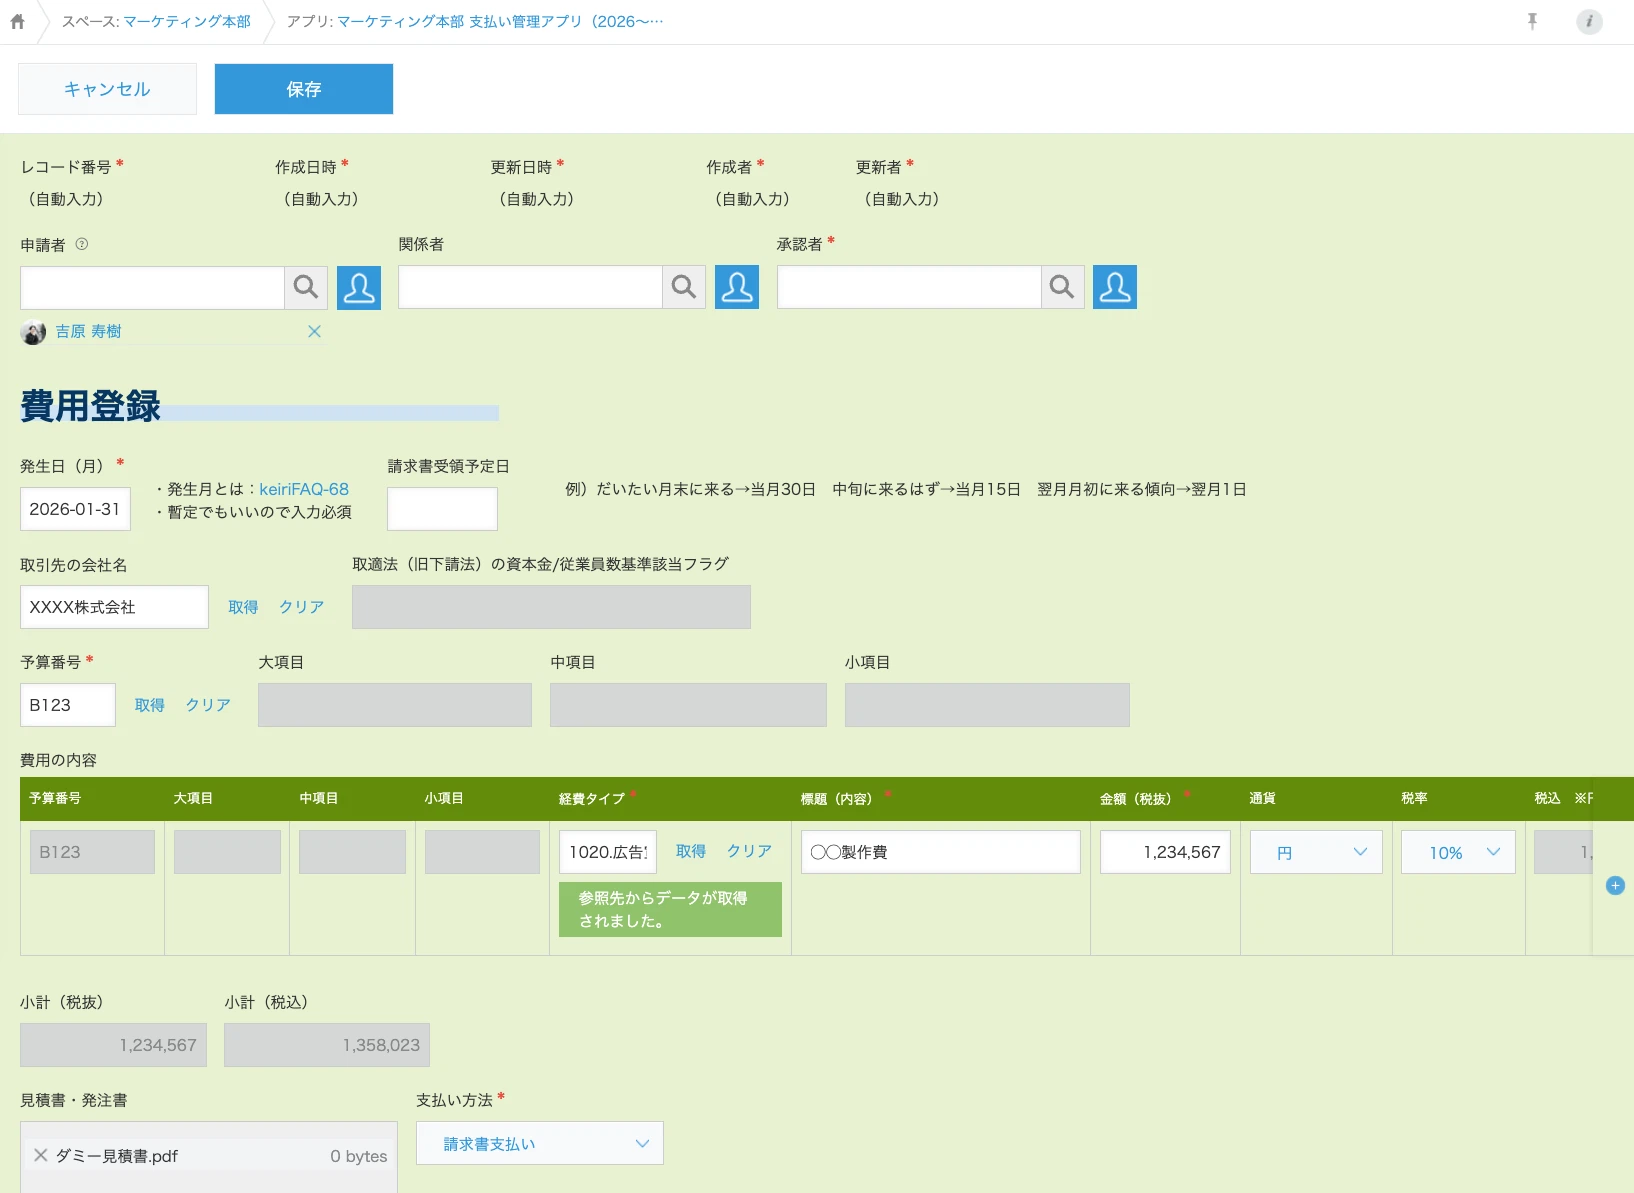Click クリア next to 予算番号 B123
The height and width of the screenshot is (1193, 1634).
coord(208,705)
